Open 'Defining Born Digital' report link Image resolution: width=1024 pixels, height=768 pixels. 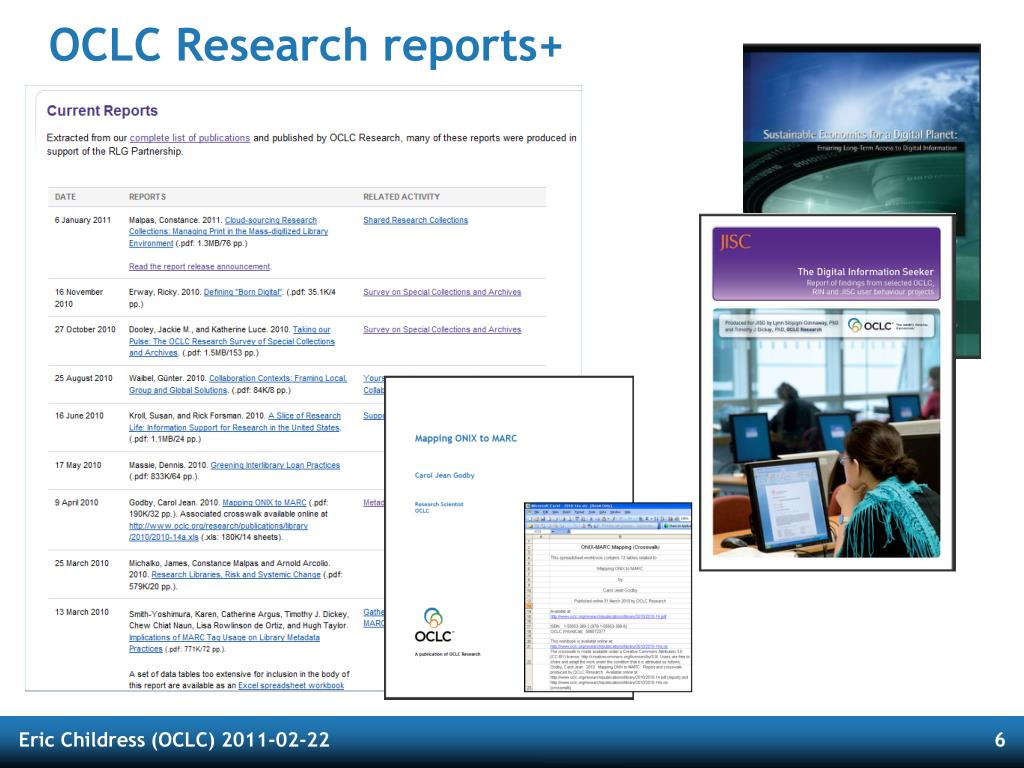tap(242, 292)
